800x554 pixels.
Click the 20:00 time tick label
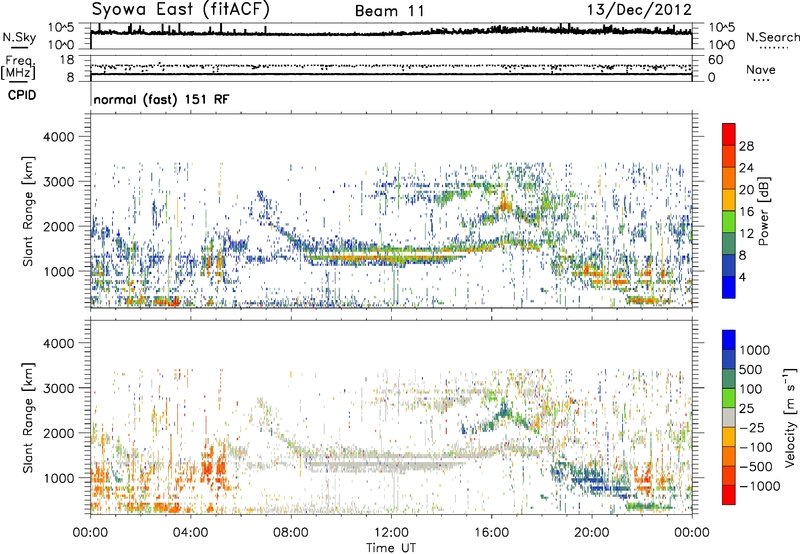point(591,533)
